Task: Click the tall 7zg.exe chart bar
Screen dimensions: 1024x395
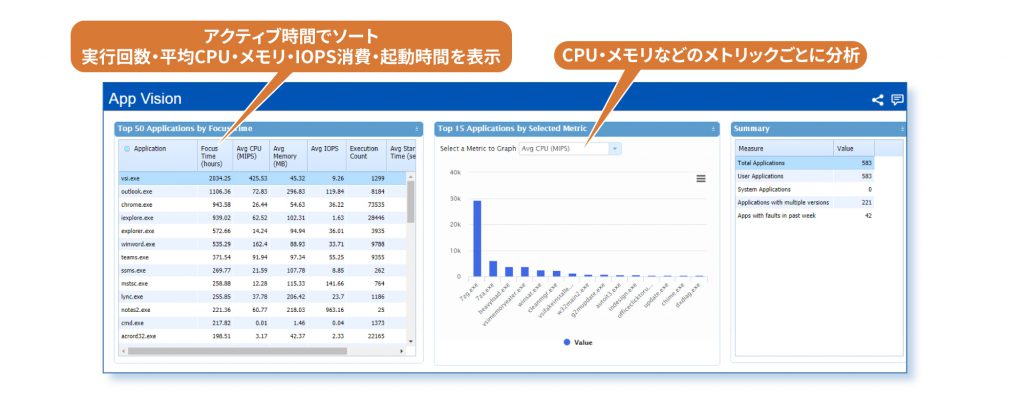Action: tap(477, 238)
